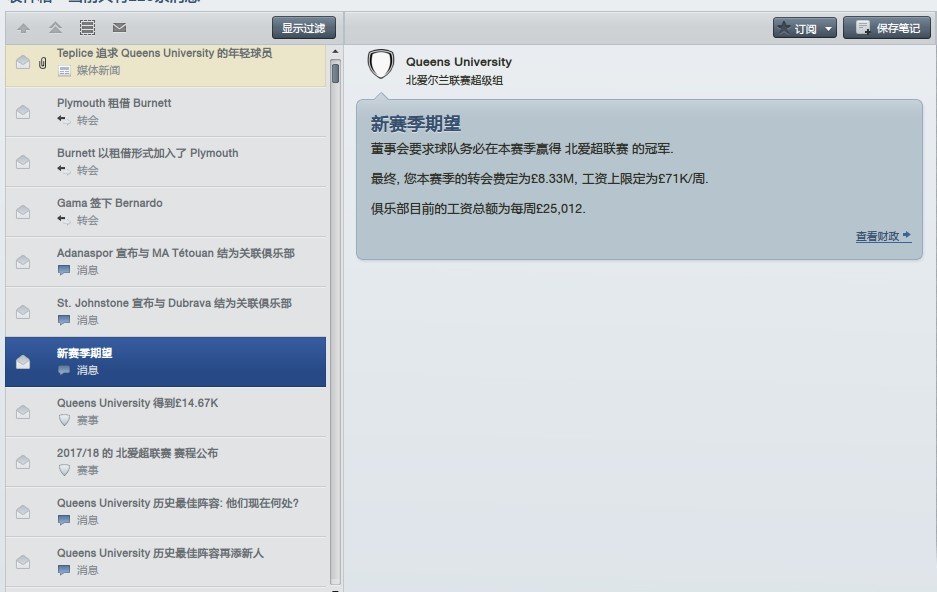Click 保存笔记 button
Screen dimensions: 937x592
[x=887, y=28]
